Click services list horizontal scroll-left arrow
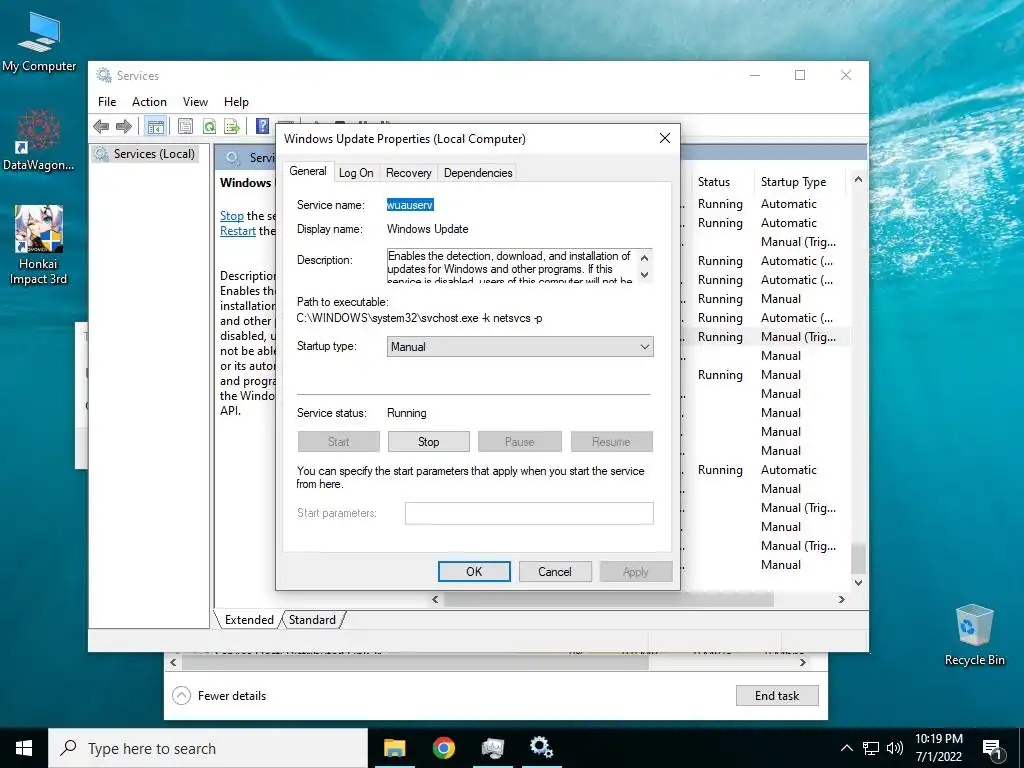 tap(436, 599)
